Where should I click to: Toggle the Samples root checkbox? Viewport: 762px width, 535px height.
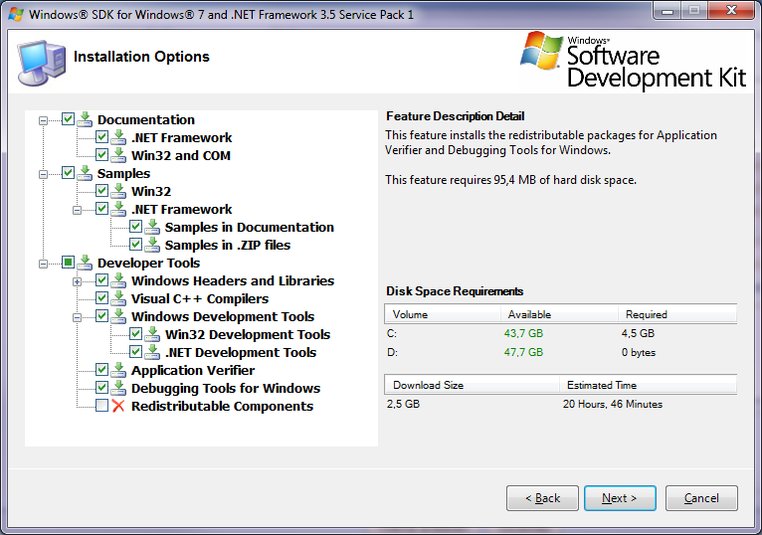[x=68, y=173]
